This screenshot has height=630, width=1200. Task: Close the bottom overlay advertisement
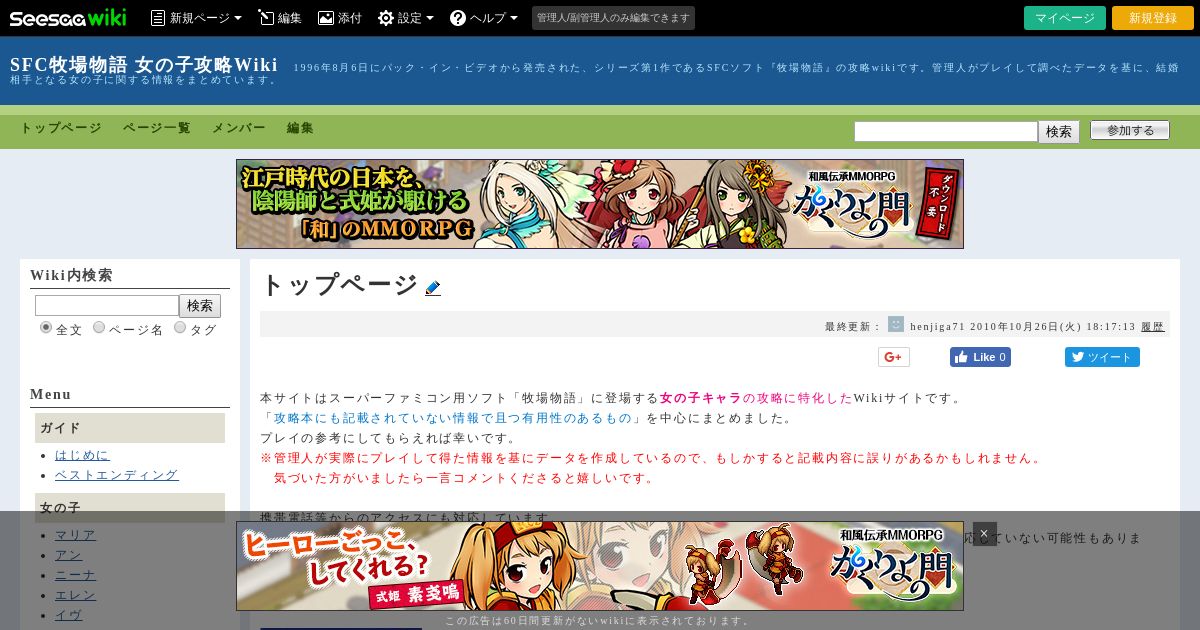click(984, 534)
